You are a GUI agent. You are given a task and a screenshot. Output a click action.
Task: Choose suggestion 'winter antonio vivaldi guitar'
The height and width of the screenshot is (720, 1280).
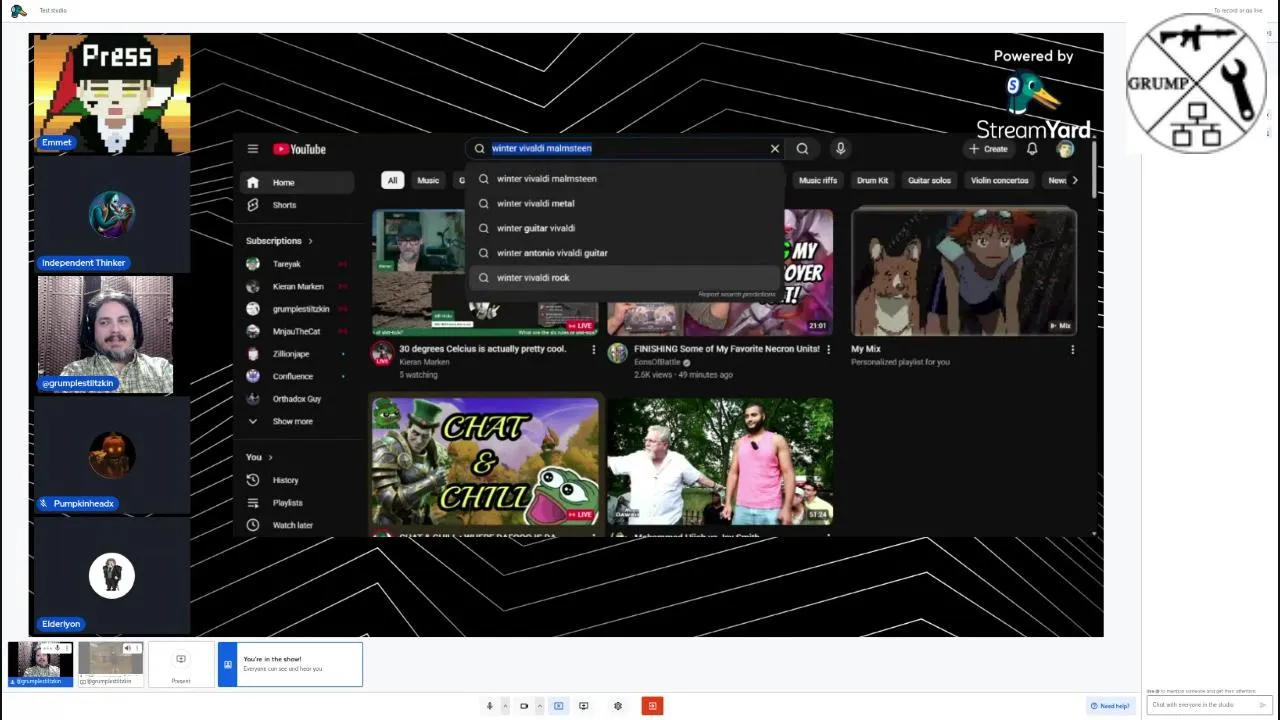coord(625,253)
